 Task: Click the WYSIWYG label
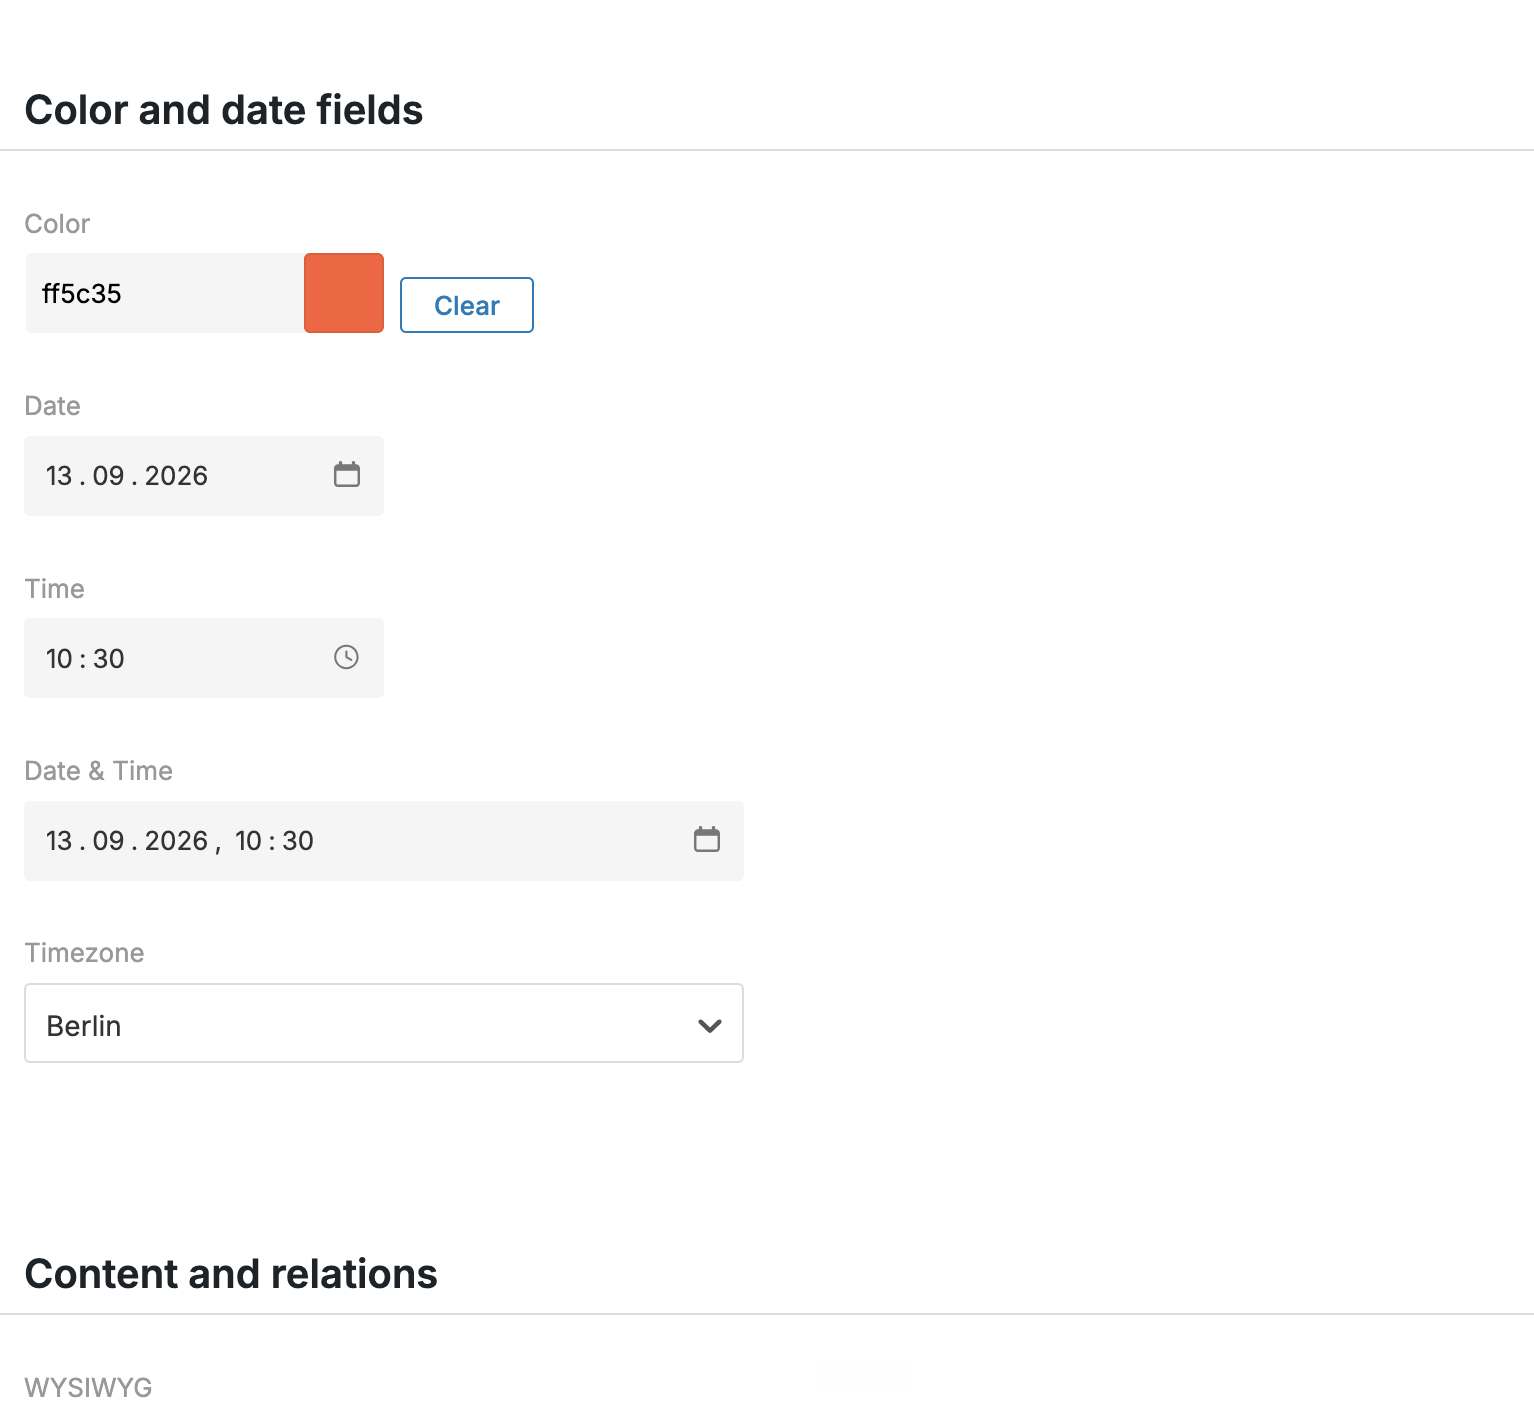(88, 1388)
